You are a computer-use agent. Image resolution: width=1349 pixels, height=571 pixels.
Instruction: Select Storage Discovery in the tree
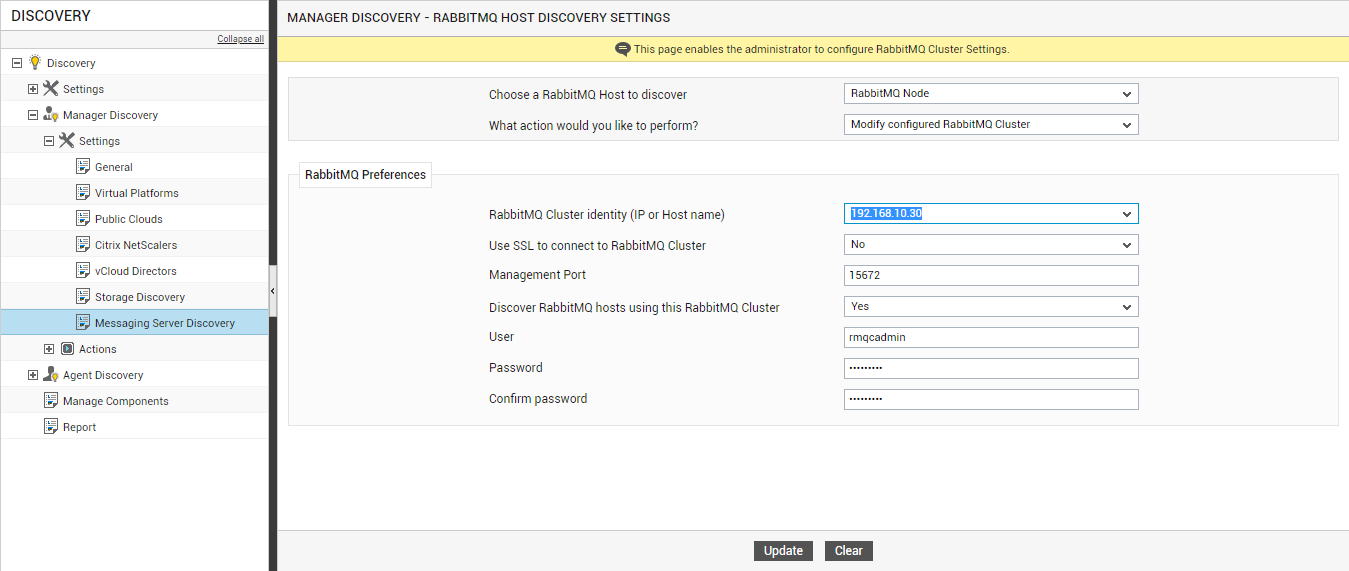140,297
